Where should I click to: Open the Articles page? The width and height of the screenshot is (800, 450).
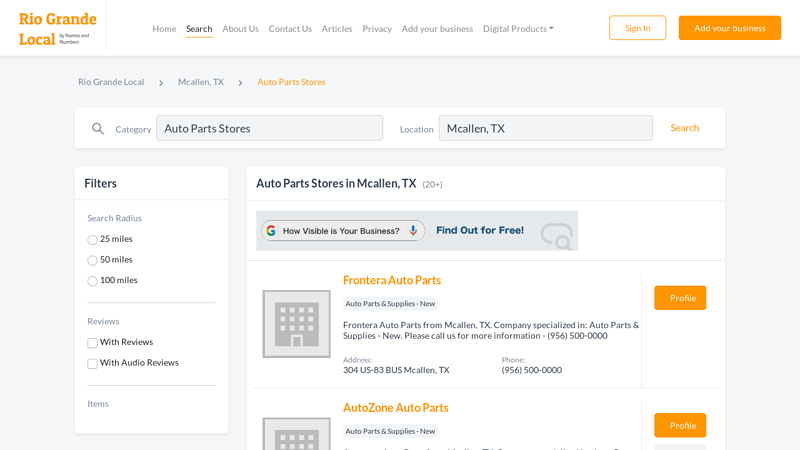337,29
